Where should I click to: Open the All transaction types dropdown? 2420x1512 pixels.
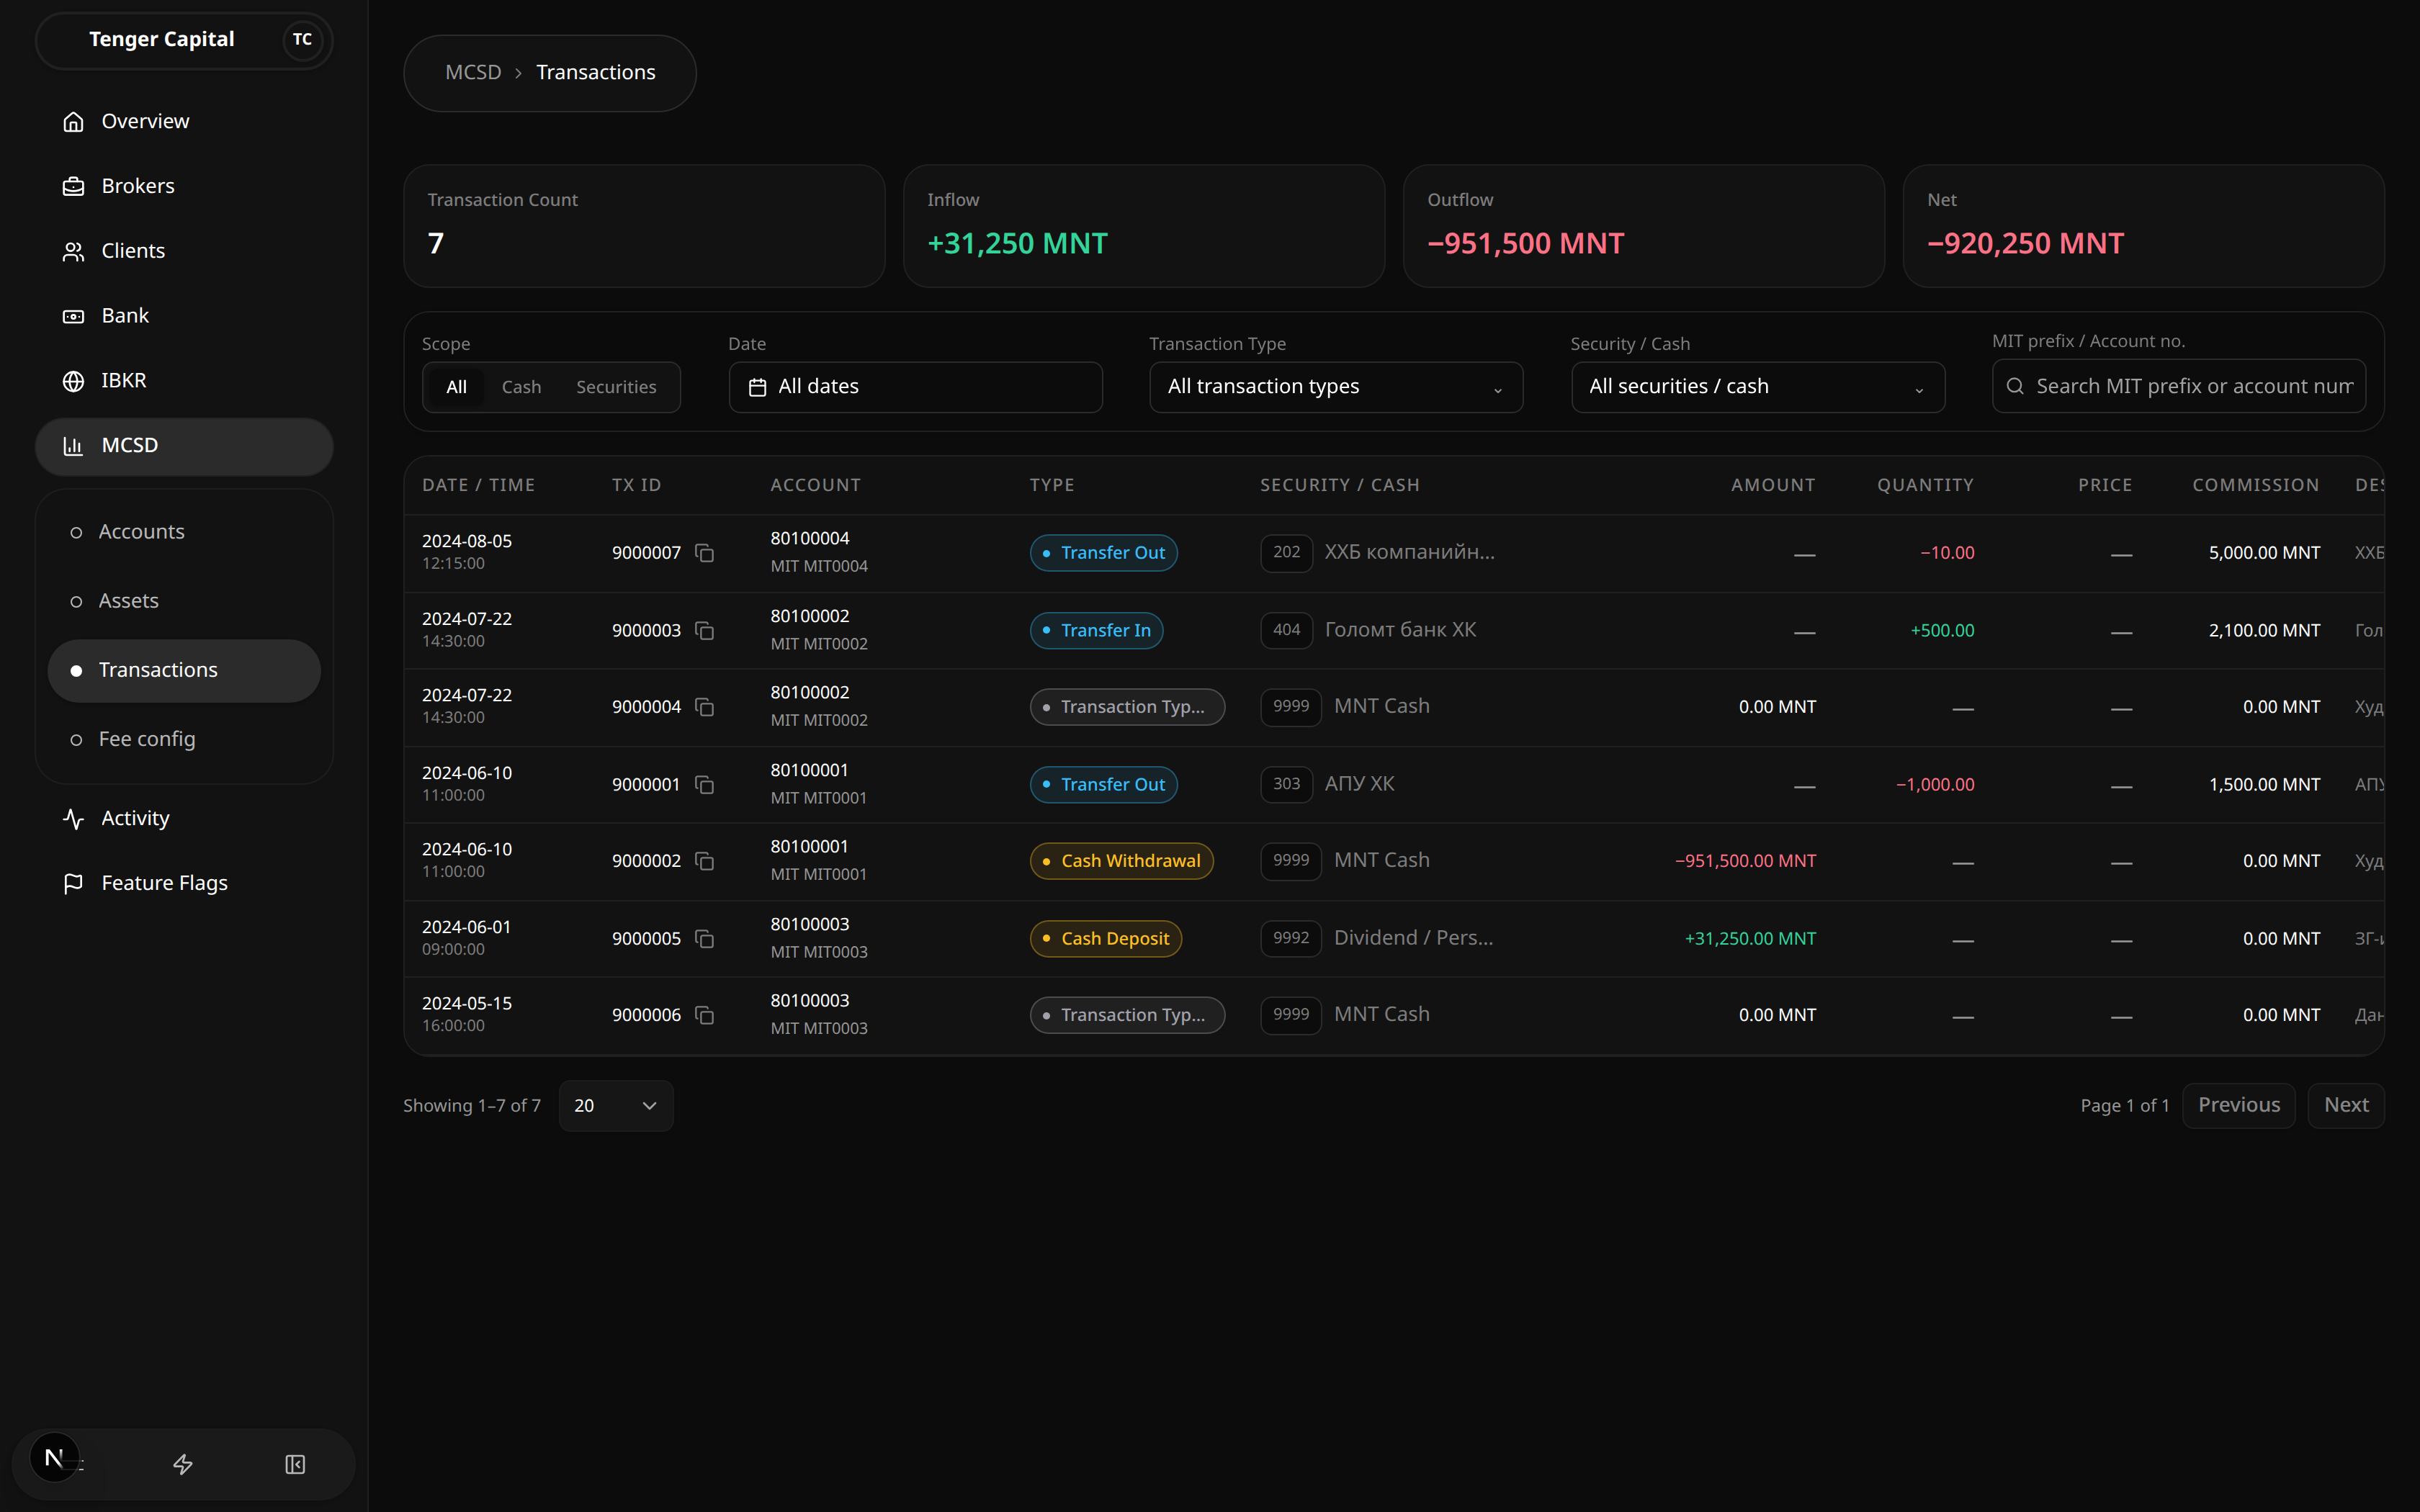(1336, 387)
